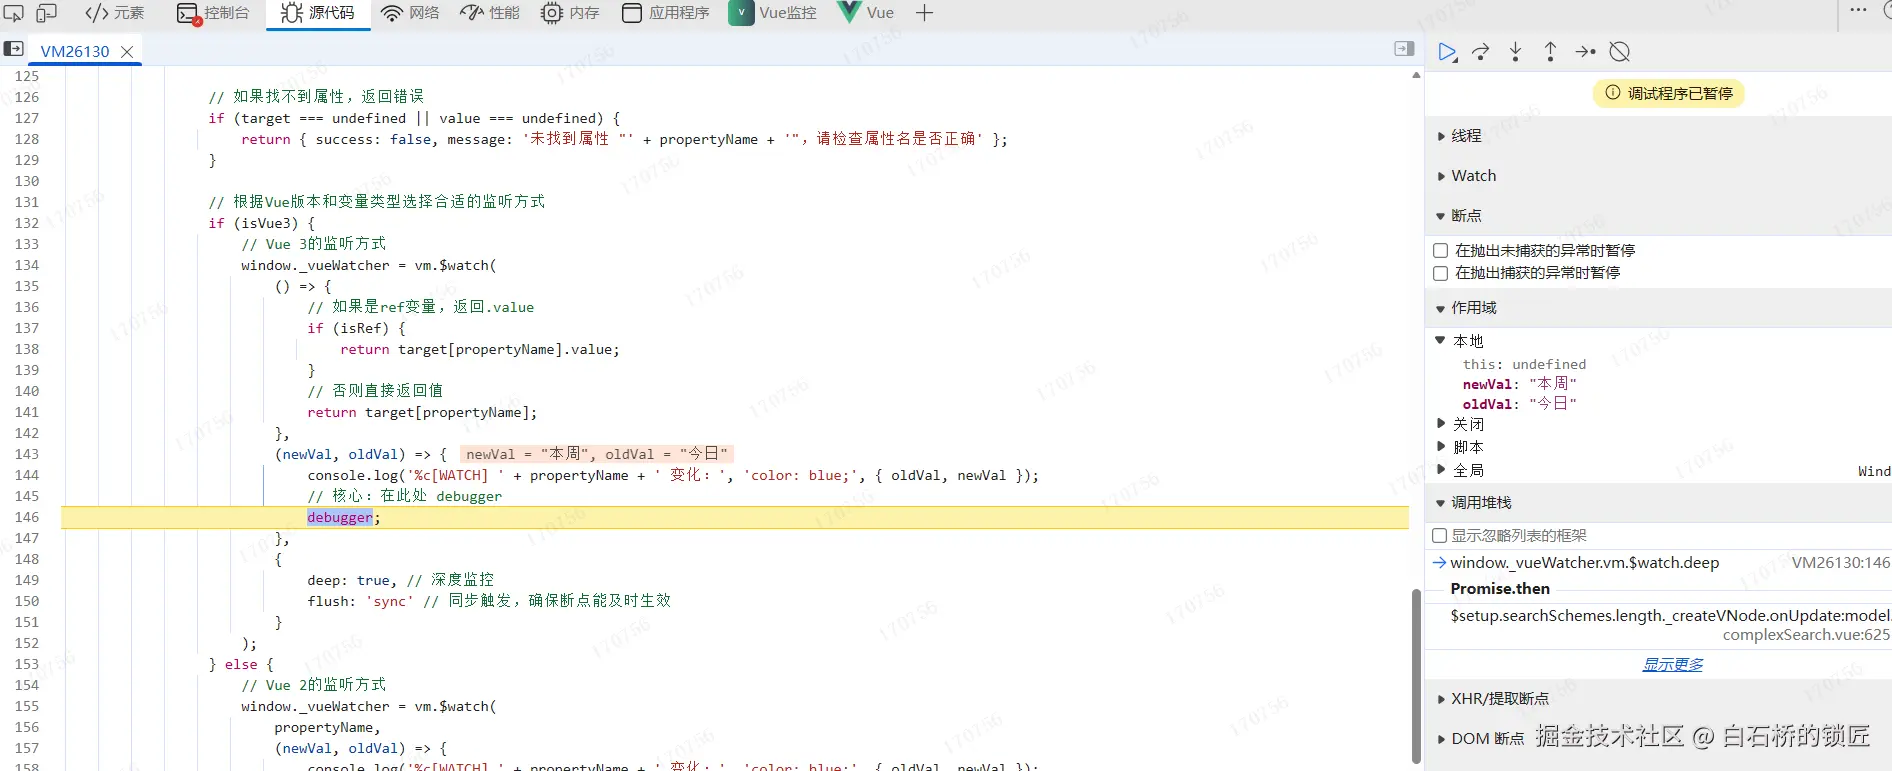The image size is (1892, 771).
Task: Open the 性能 (Performance) tab
Action: (x=490, y=13)
